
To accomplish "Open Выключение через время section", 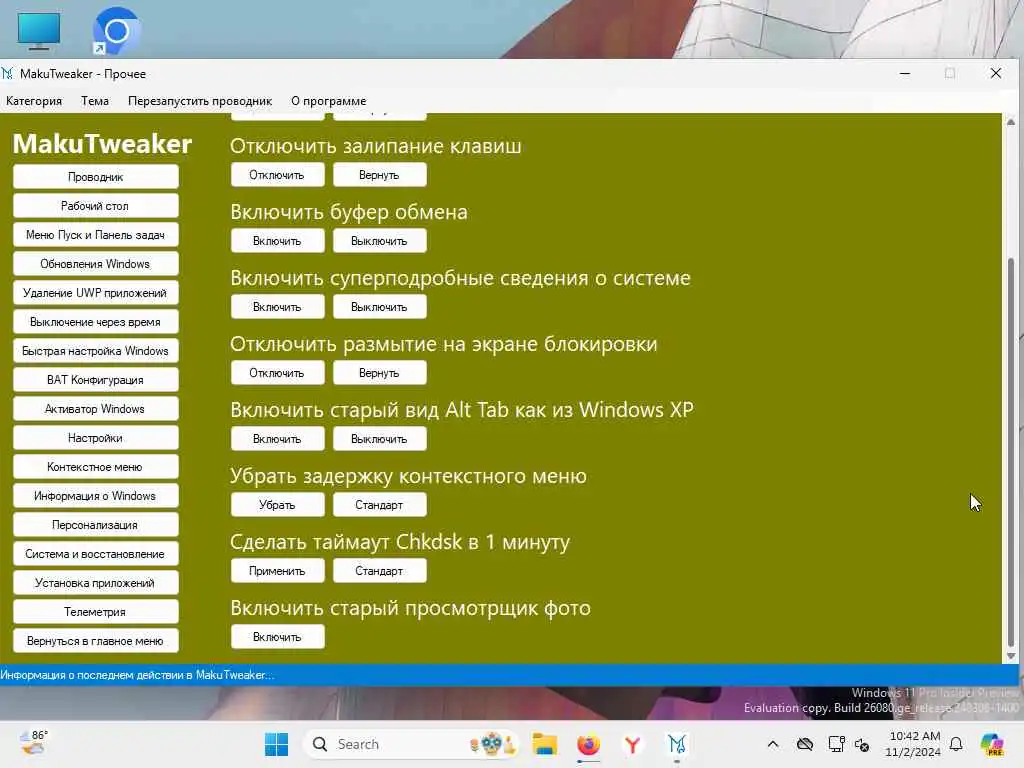I will pyautogui.click(x=95, y=322).
